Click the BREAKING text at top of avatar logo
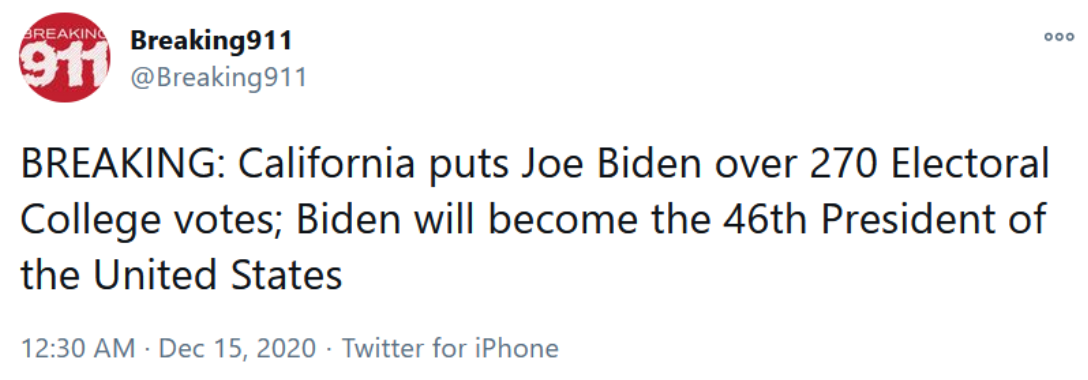This screenshot has width=1088, height=380. [64, 33]
